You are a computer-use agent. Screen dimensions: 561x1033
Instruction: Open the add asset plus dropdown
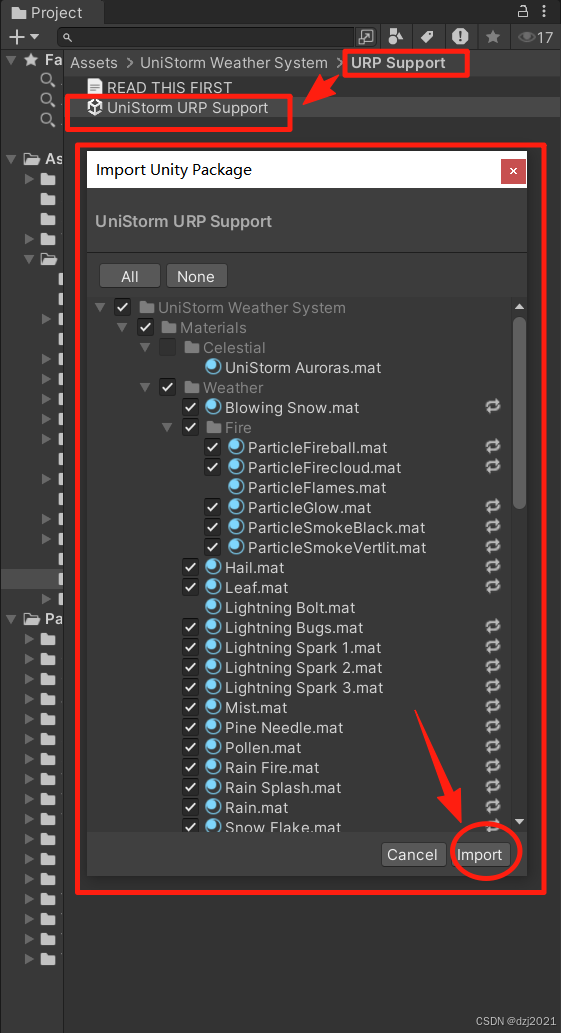(x=24, y=37)
